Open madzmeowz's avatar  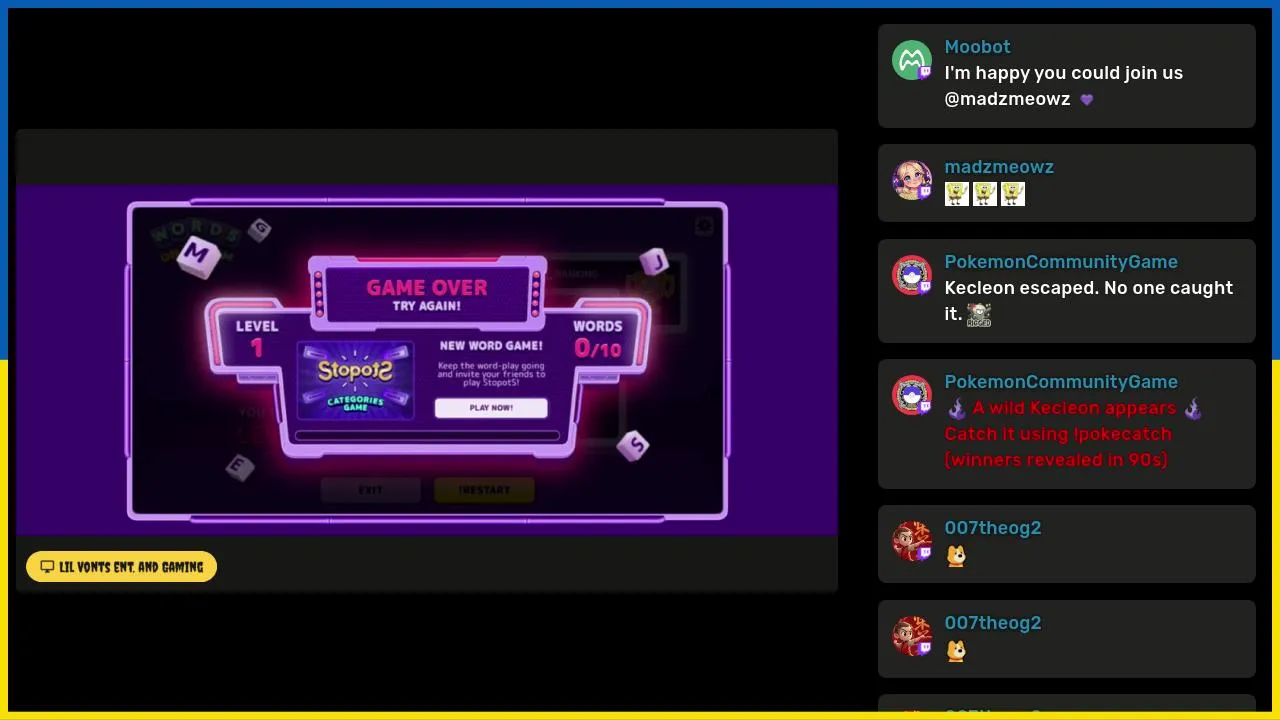point(912,181)
